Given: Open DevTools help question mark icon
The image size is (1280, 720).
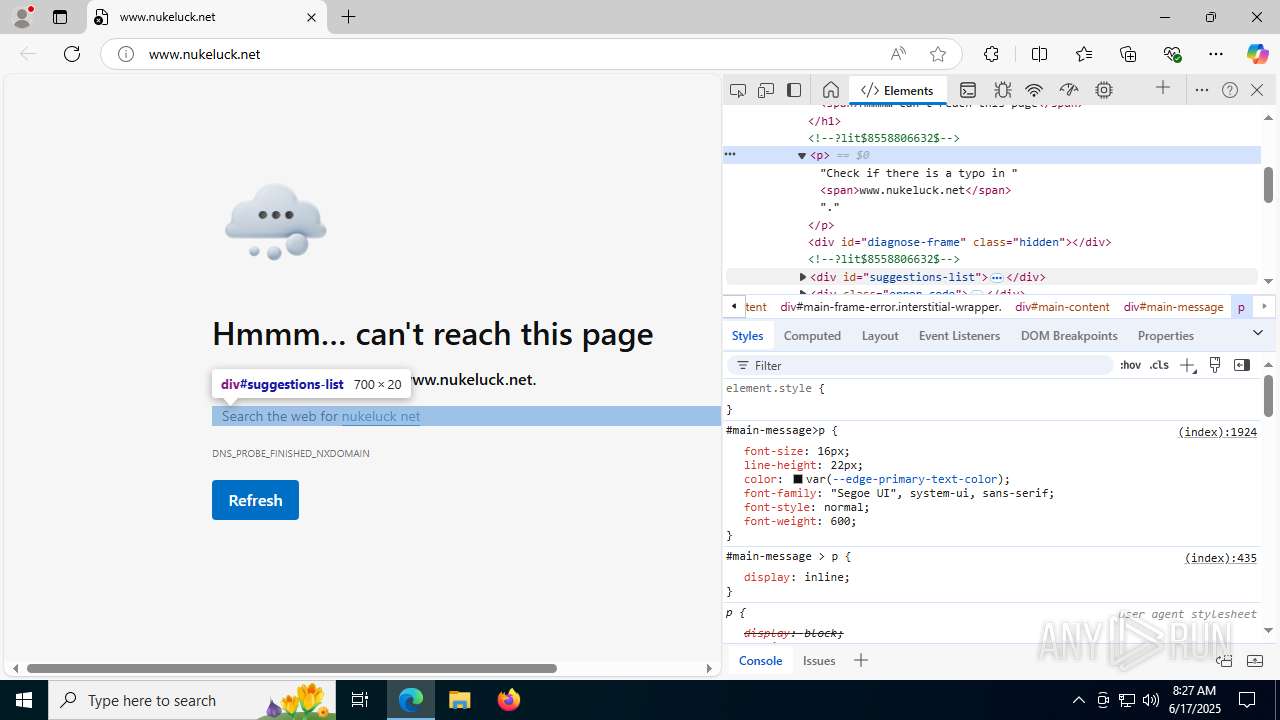Looking at the screenshot, I should (x=1230, y=90).
